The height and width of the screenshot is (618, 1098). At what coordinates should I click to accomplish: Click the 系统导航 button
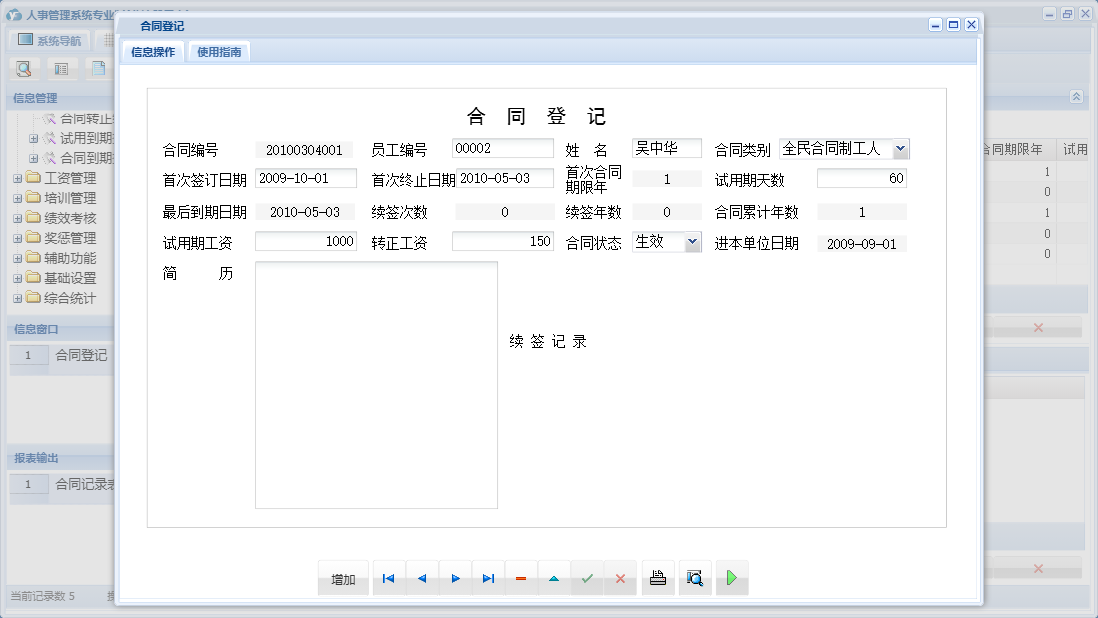pyautogui.click(x=47, y=39)
